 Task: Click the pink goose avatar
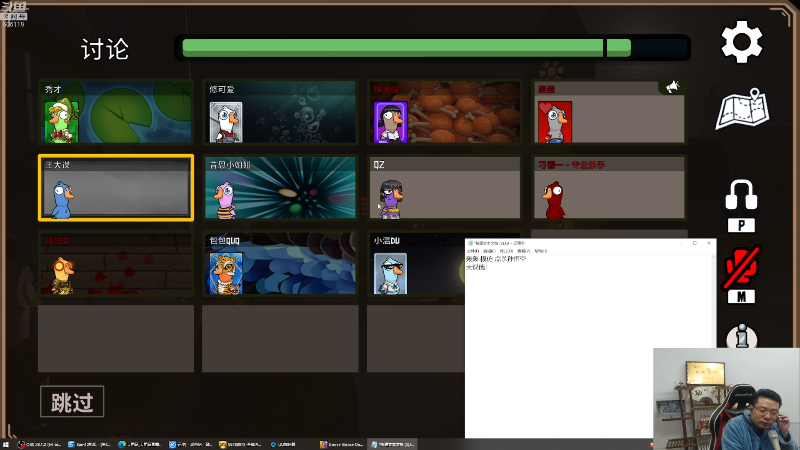tap(224, 201)
